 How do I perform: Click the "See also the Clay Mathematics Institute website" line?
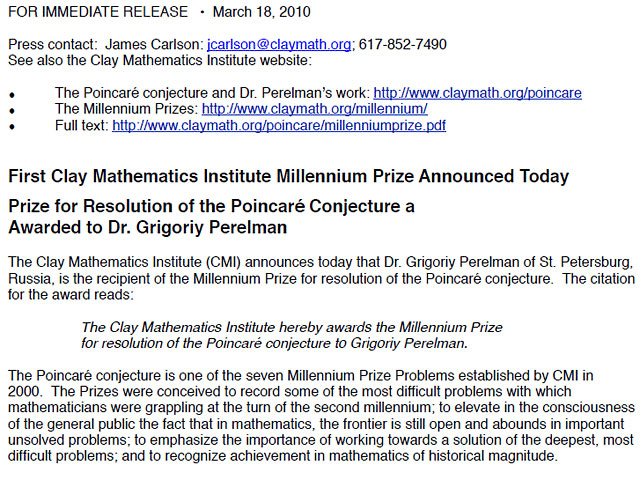[x=160, y=60]
